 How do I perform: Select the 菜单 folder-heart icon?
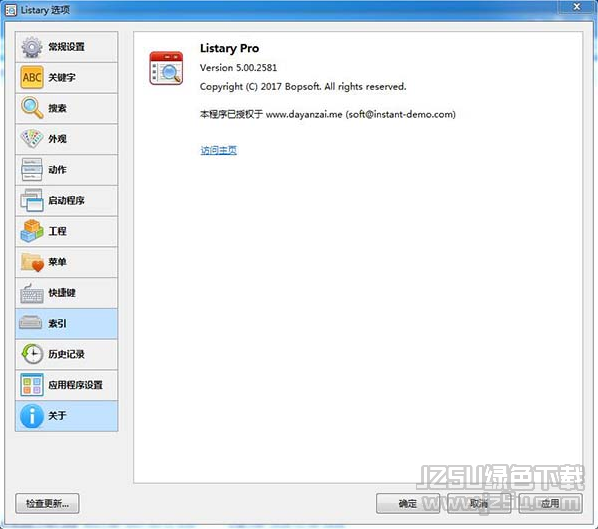click(x=32, y=262)
